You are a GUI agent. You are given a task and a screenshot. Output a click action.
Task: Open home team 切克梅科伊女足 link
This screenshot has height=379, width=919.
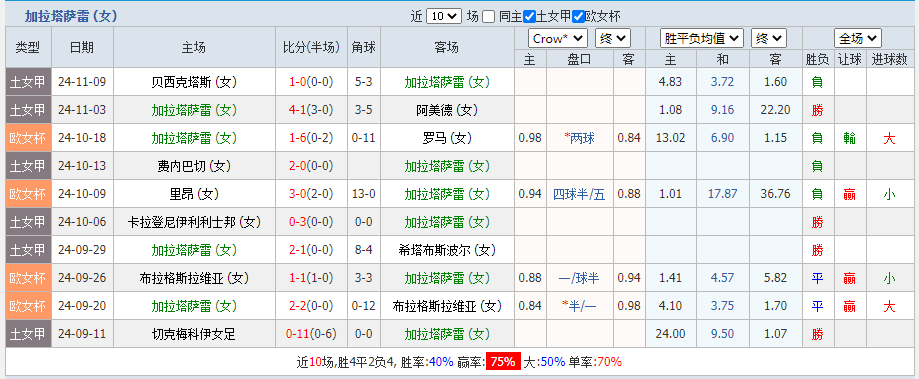point(194,334)
